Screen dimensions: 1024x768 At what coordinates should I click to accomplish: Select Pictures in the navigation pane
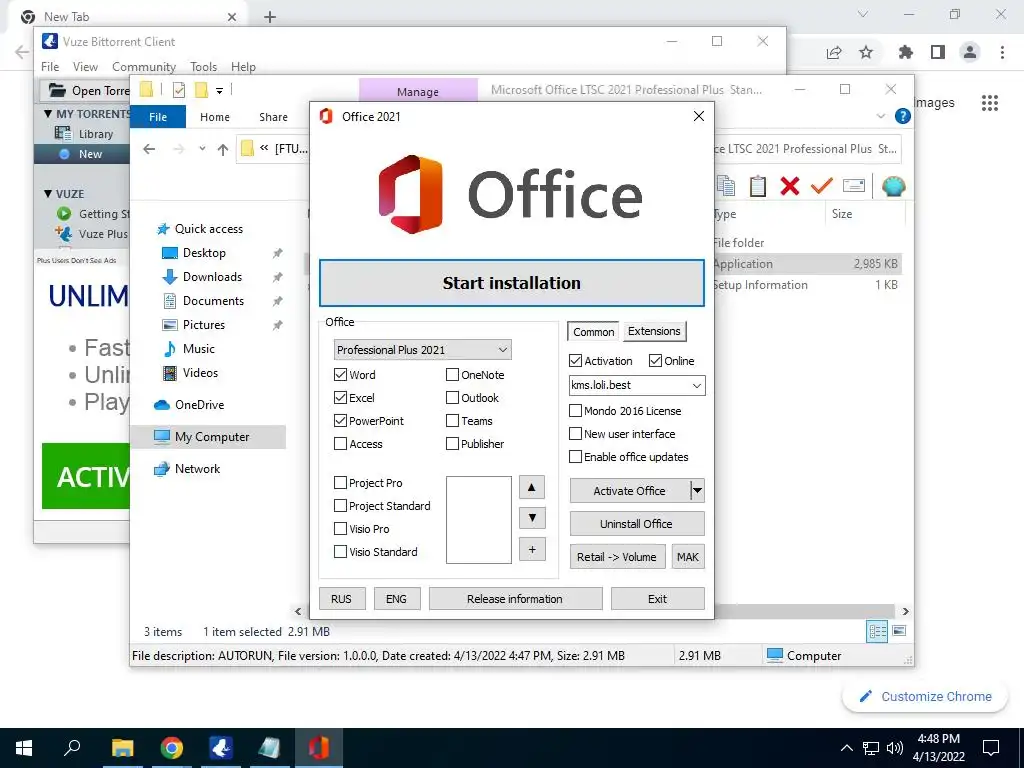pos(204,325)
